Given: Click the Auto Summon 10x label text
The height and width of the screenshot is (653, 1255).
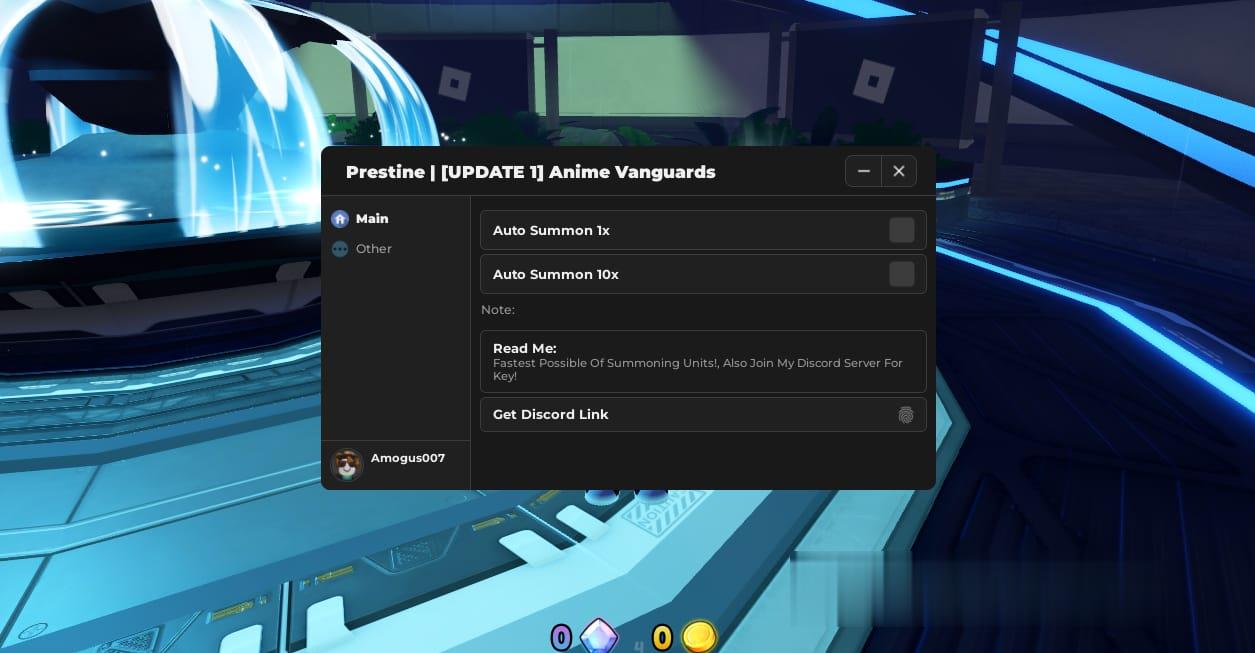Looking at the screenshot, I should [x=556, y=275].
